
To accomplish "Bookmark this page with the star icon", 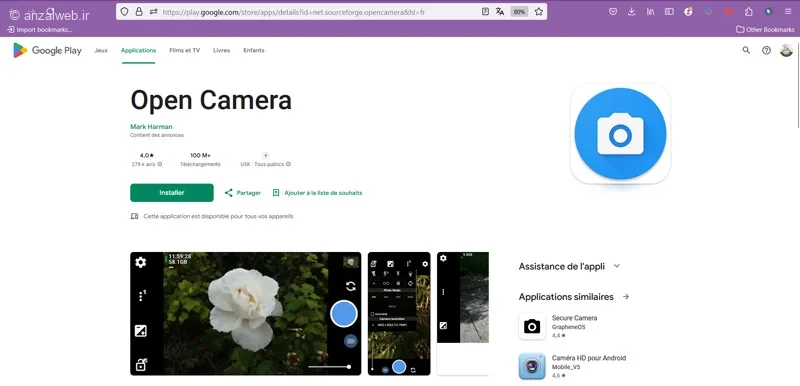I will [539, 12].
